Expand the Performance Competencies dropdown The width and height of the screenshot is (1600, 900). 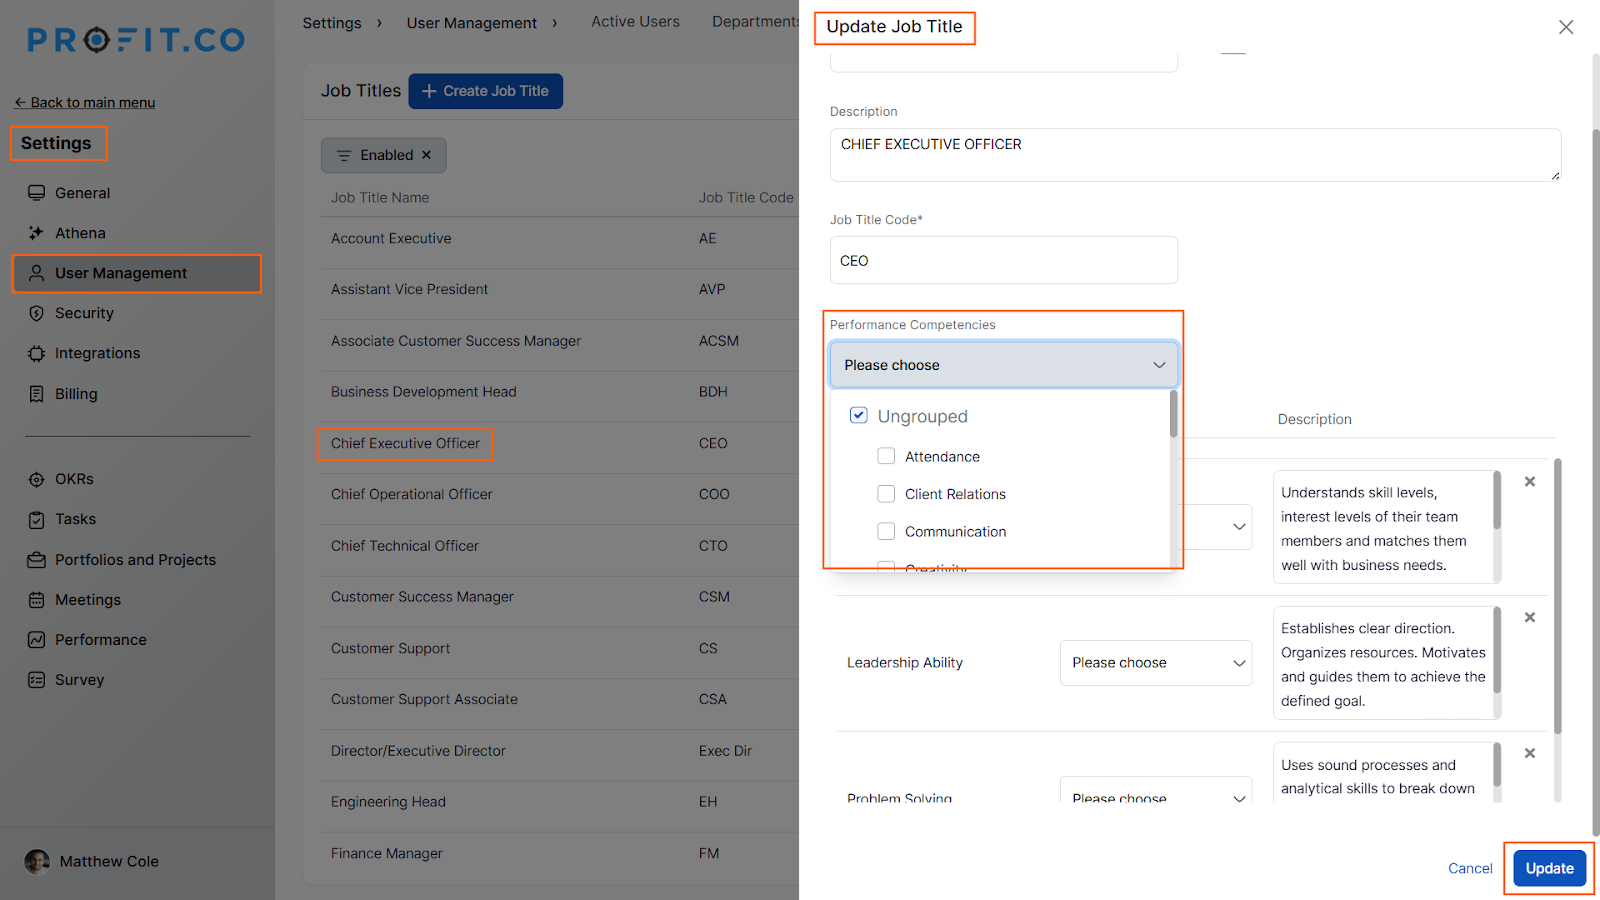click(1003, 365)
